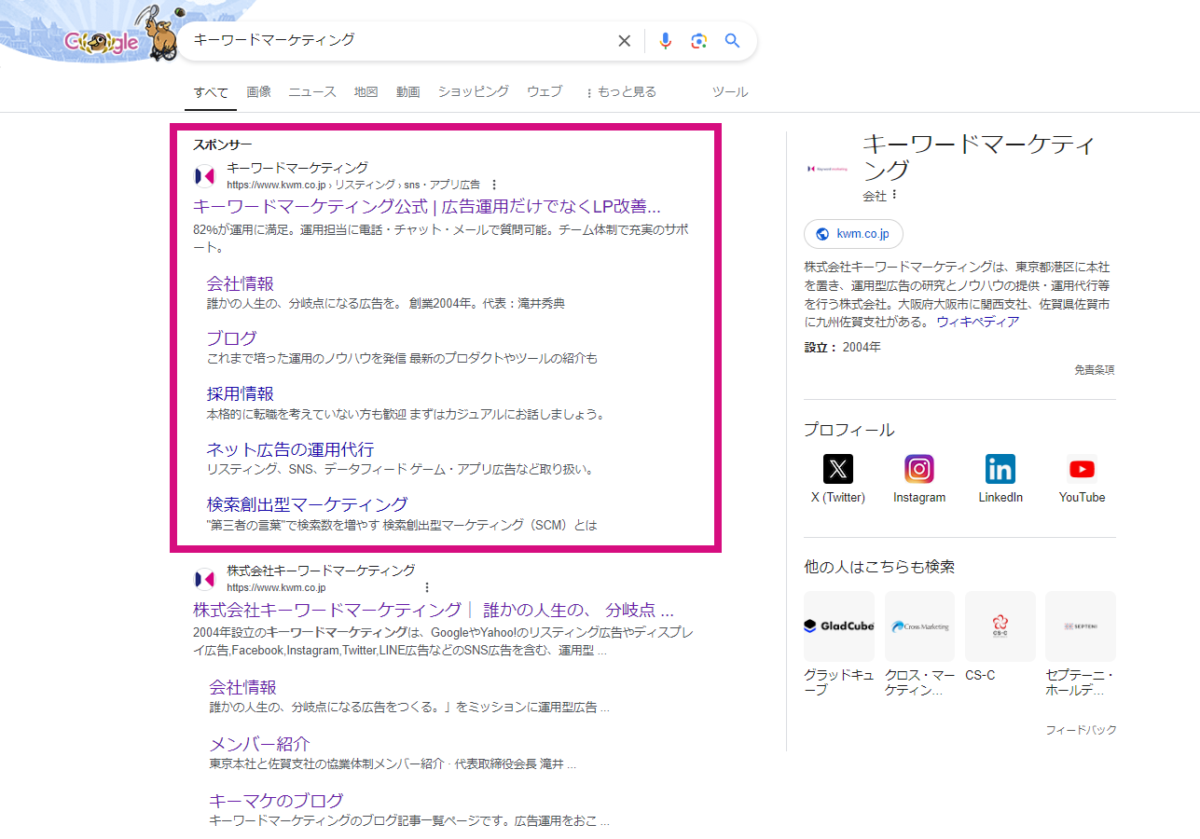This screenshot has height=839, width=1200.
Task: Open the Instagram profile icon
Action: click(x=919, y=469)
